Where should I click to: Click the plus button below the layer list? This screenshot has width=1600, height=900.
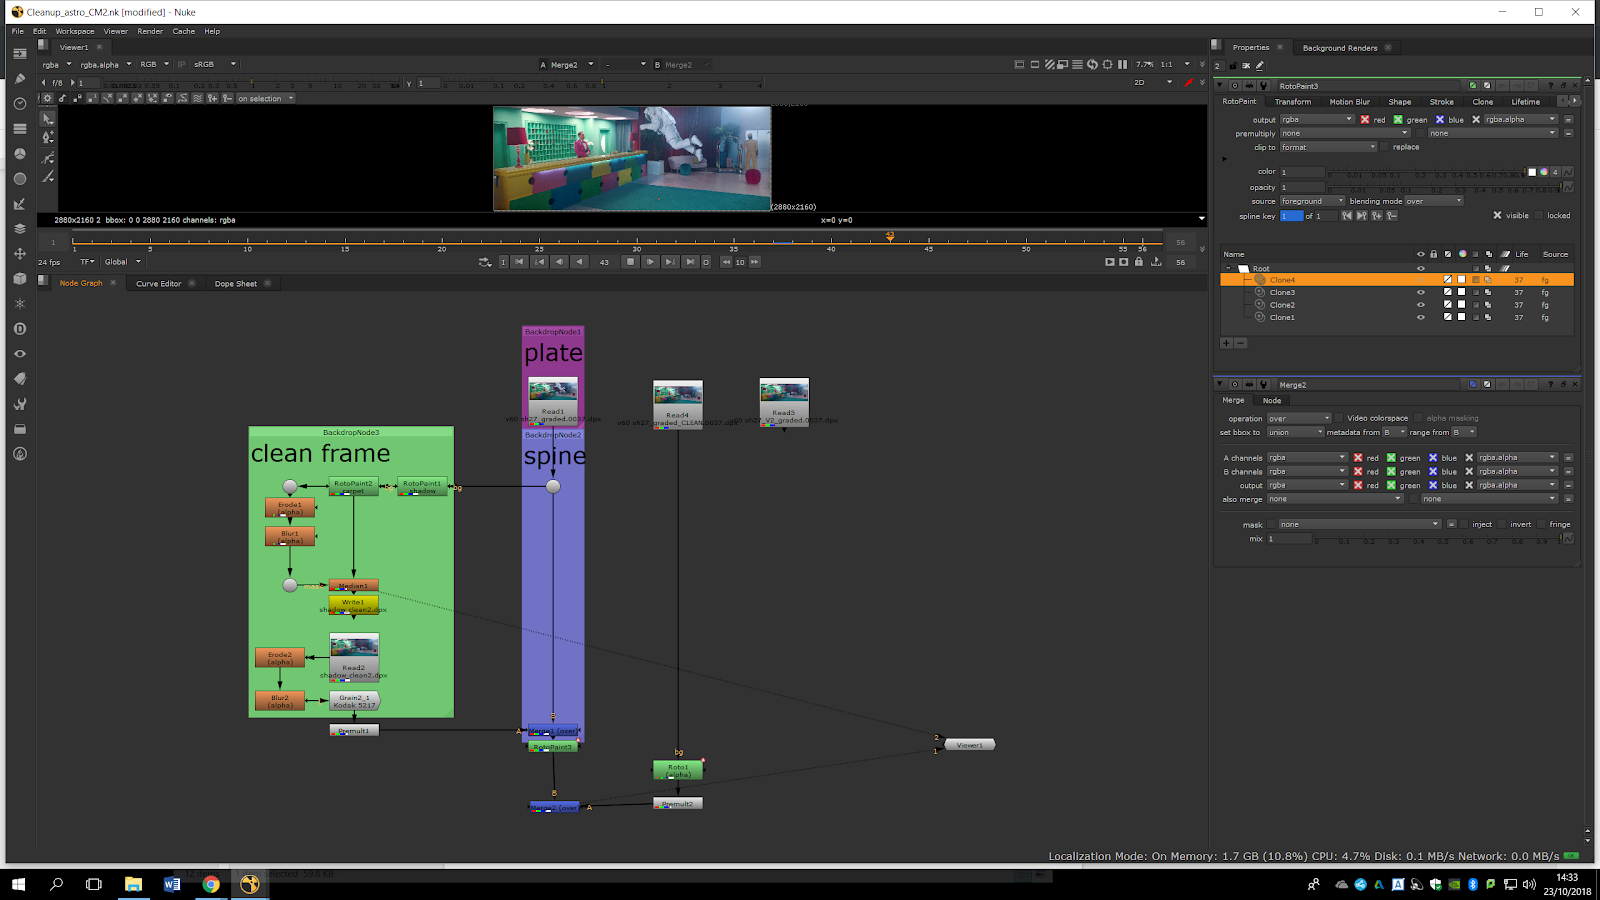click(1226, 343)
